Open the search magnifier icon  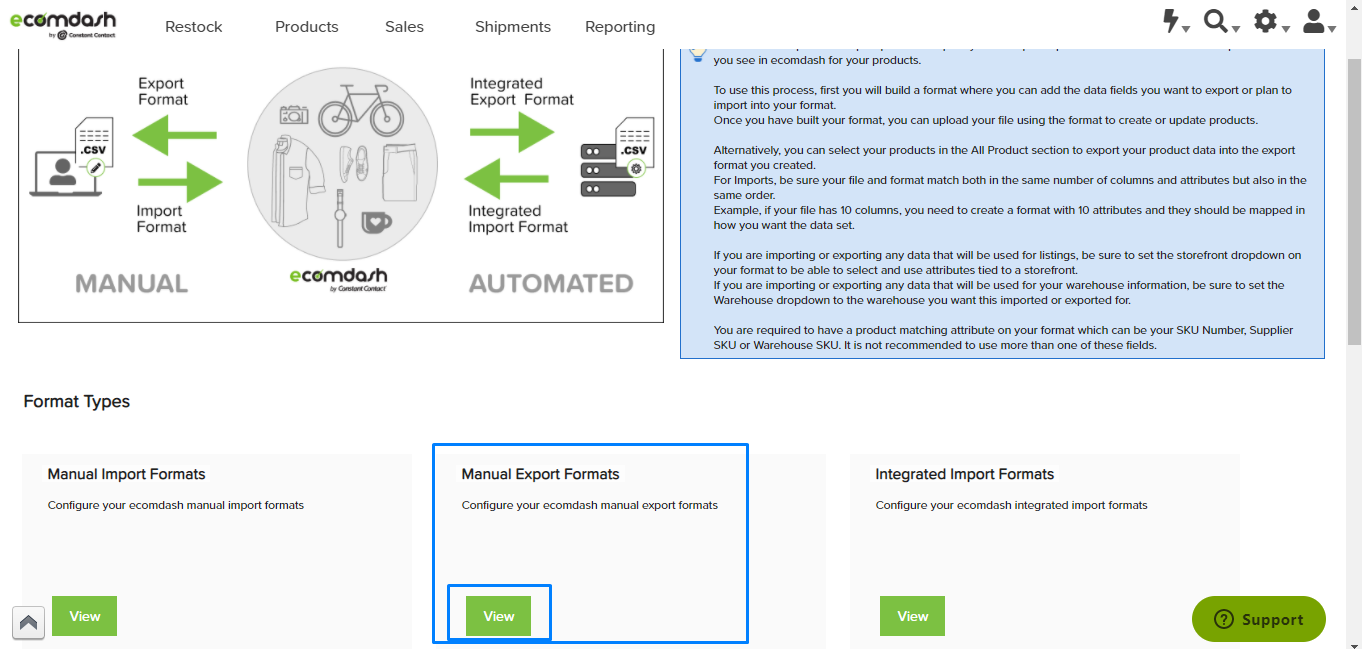[1216, 21]
